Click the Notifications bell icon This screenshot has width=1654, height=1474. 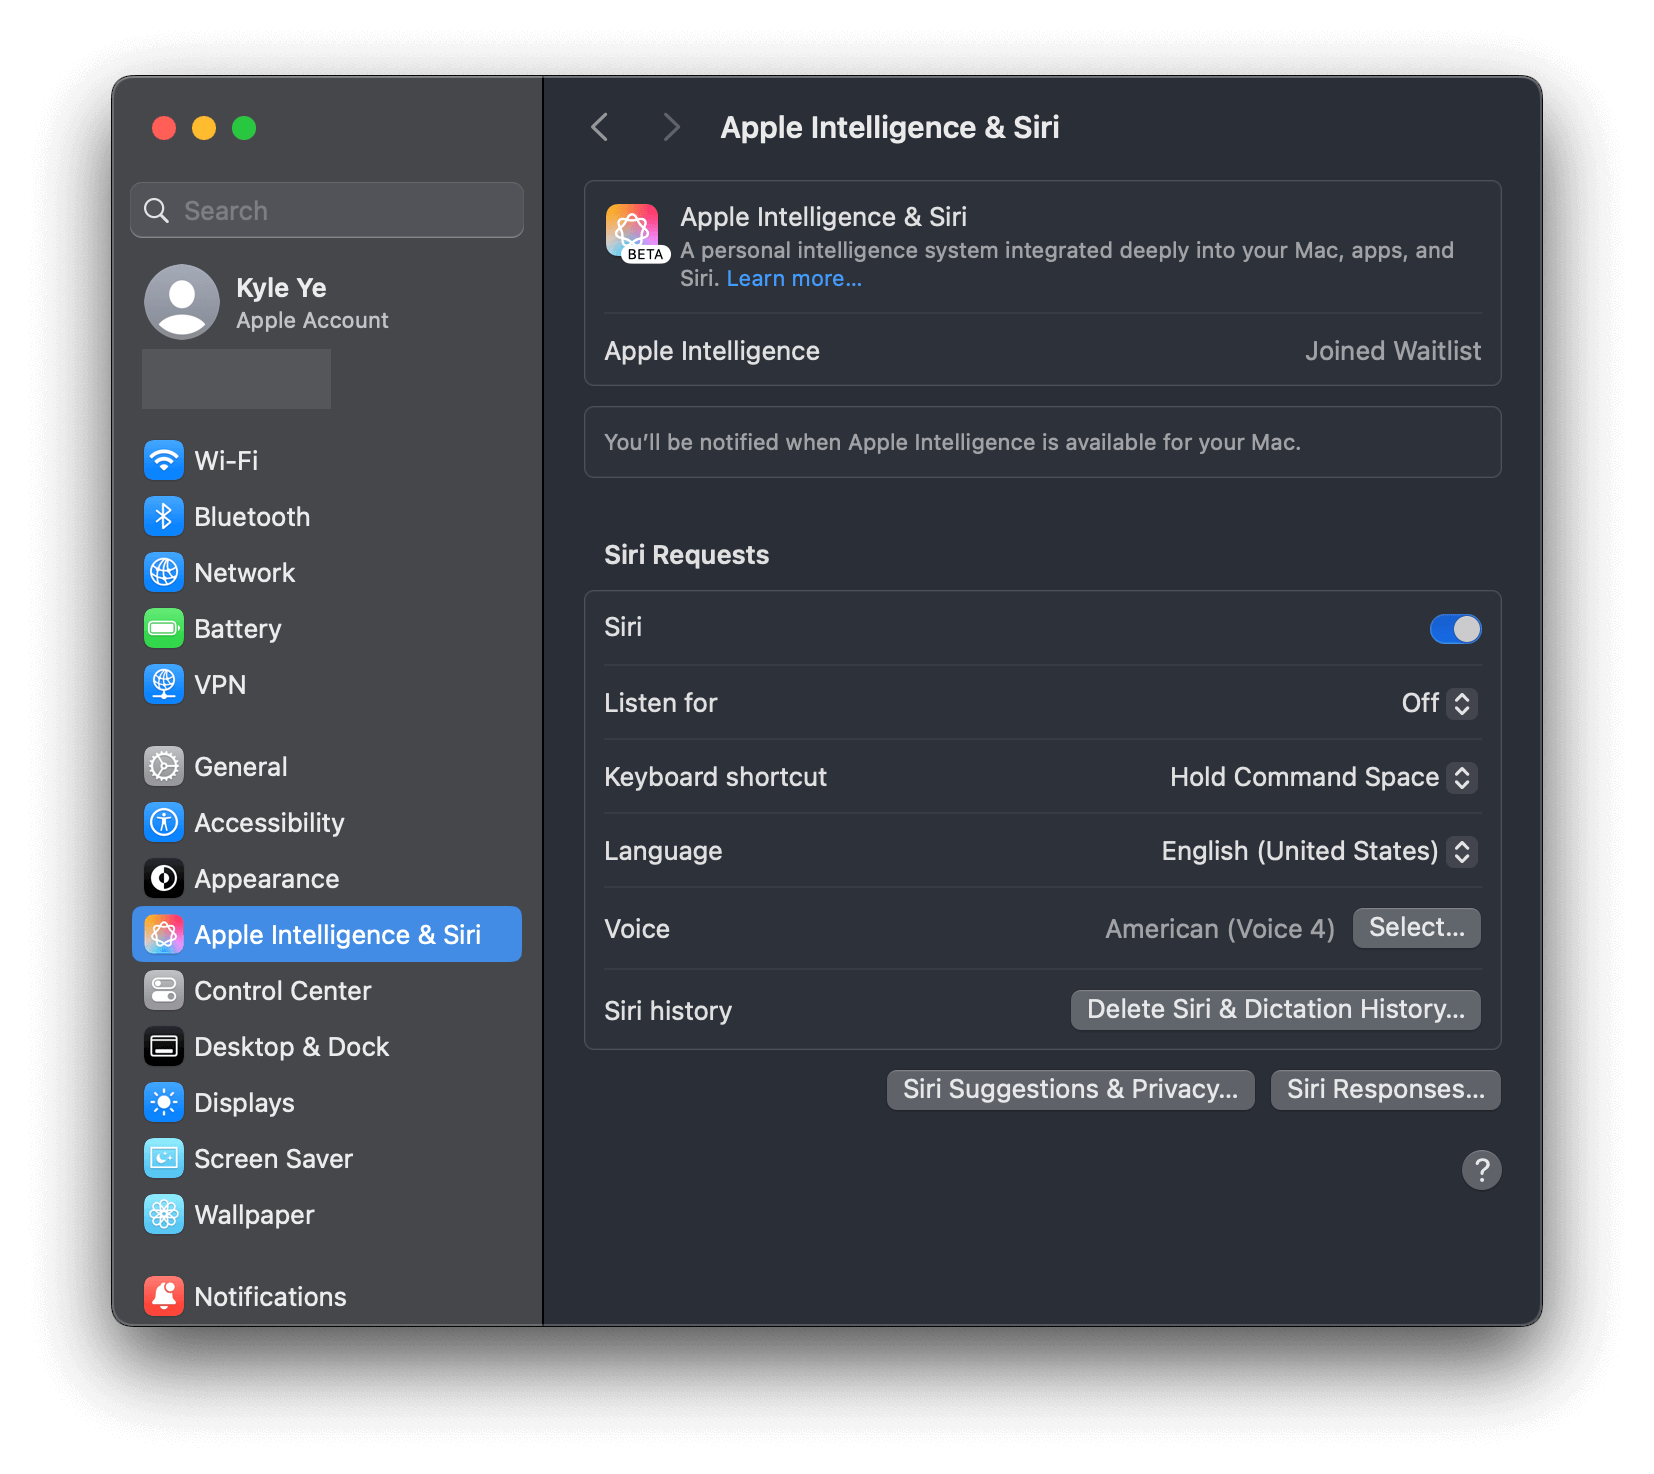[164, 1296]
